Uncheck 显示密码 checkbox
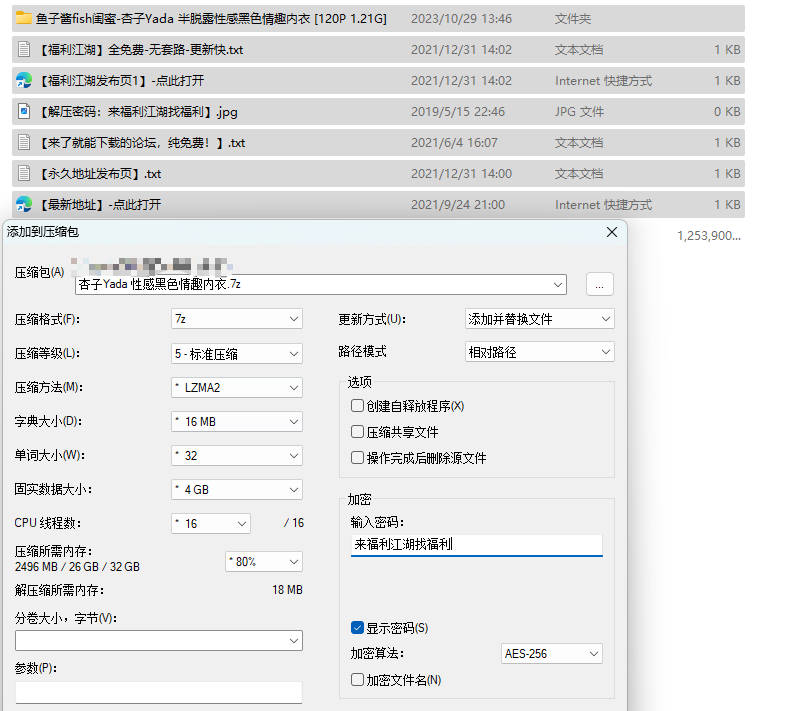Screen dimensions: 803x711 pos(357,628)
